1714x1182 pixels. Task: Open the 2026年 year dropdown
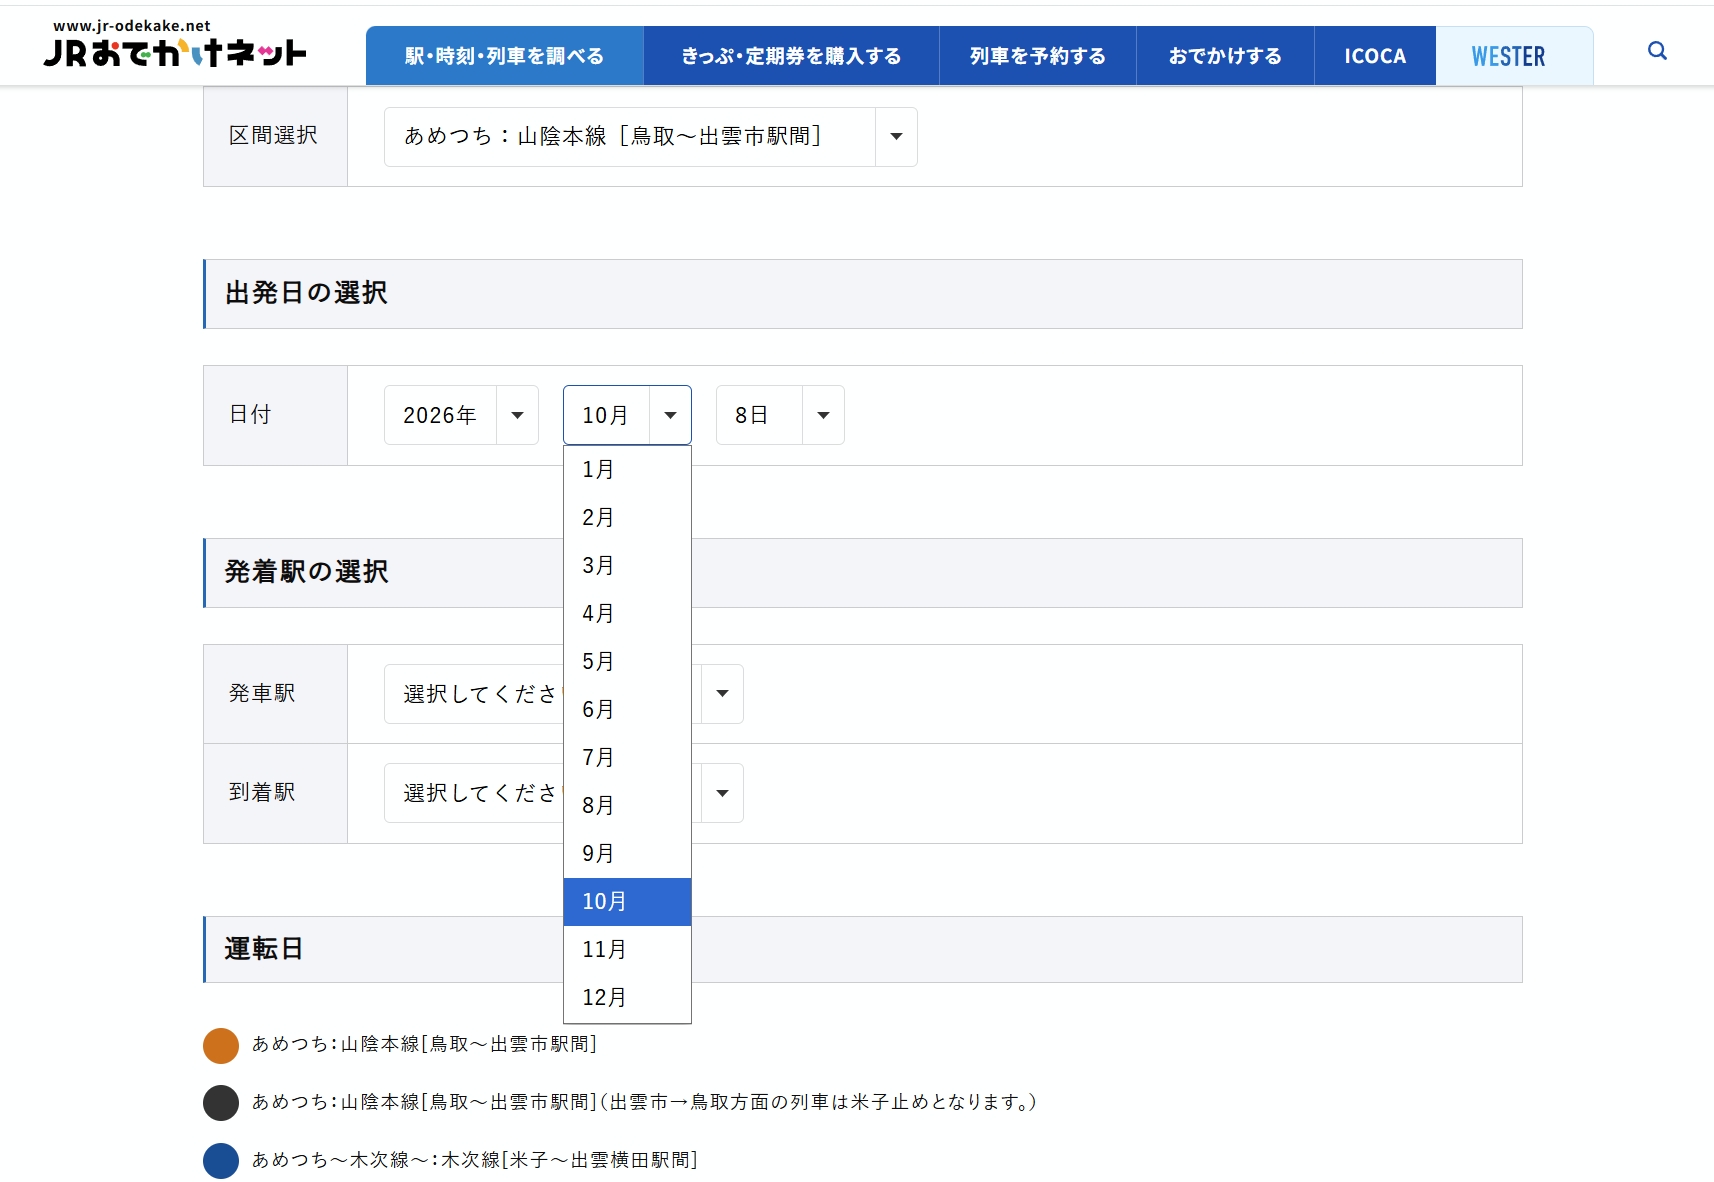[461, 415]
